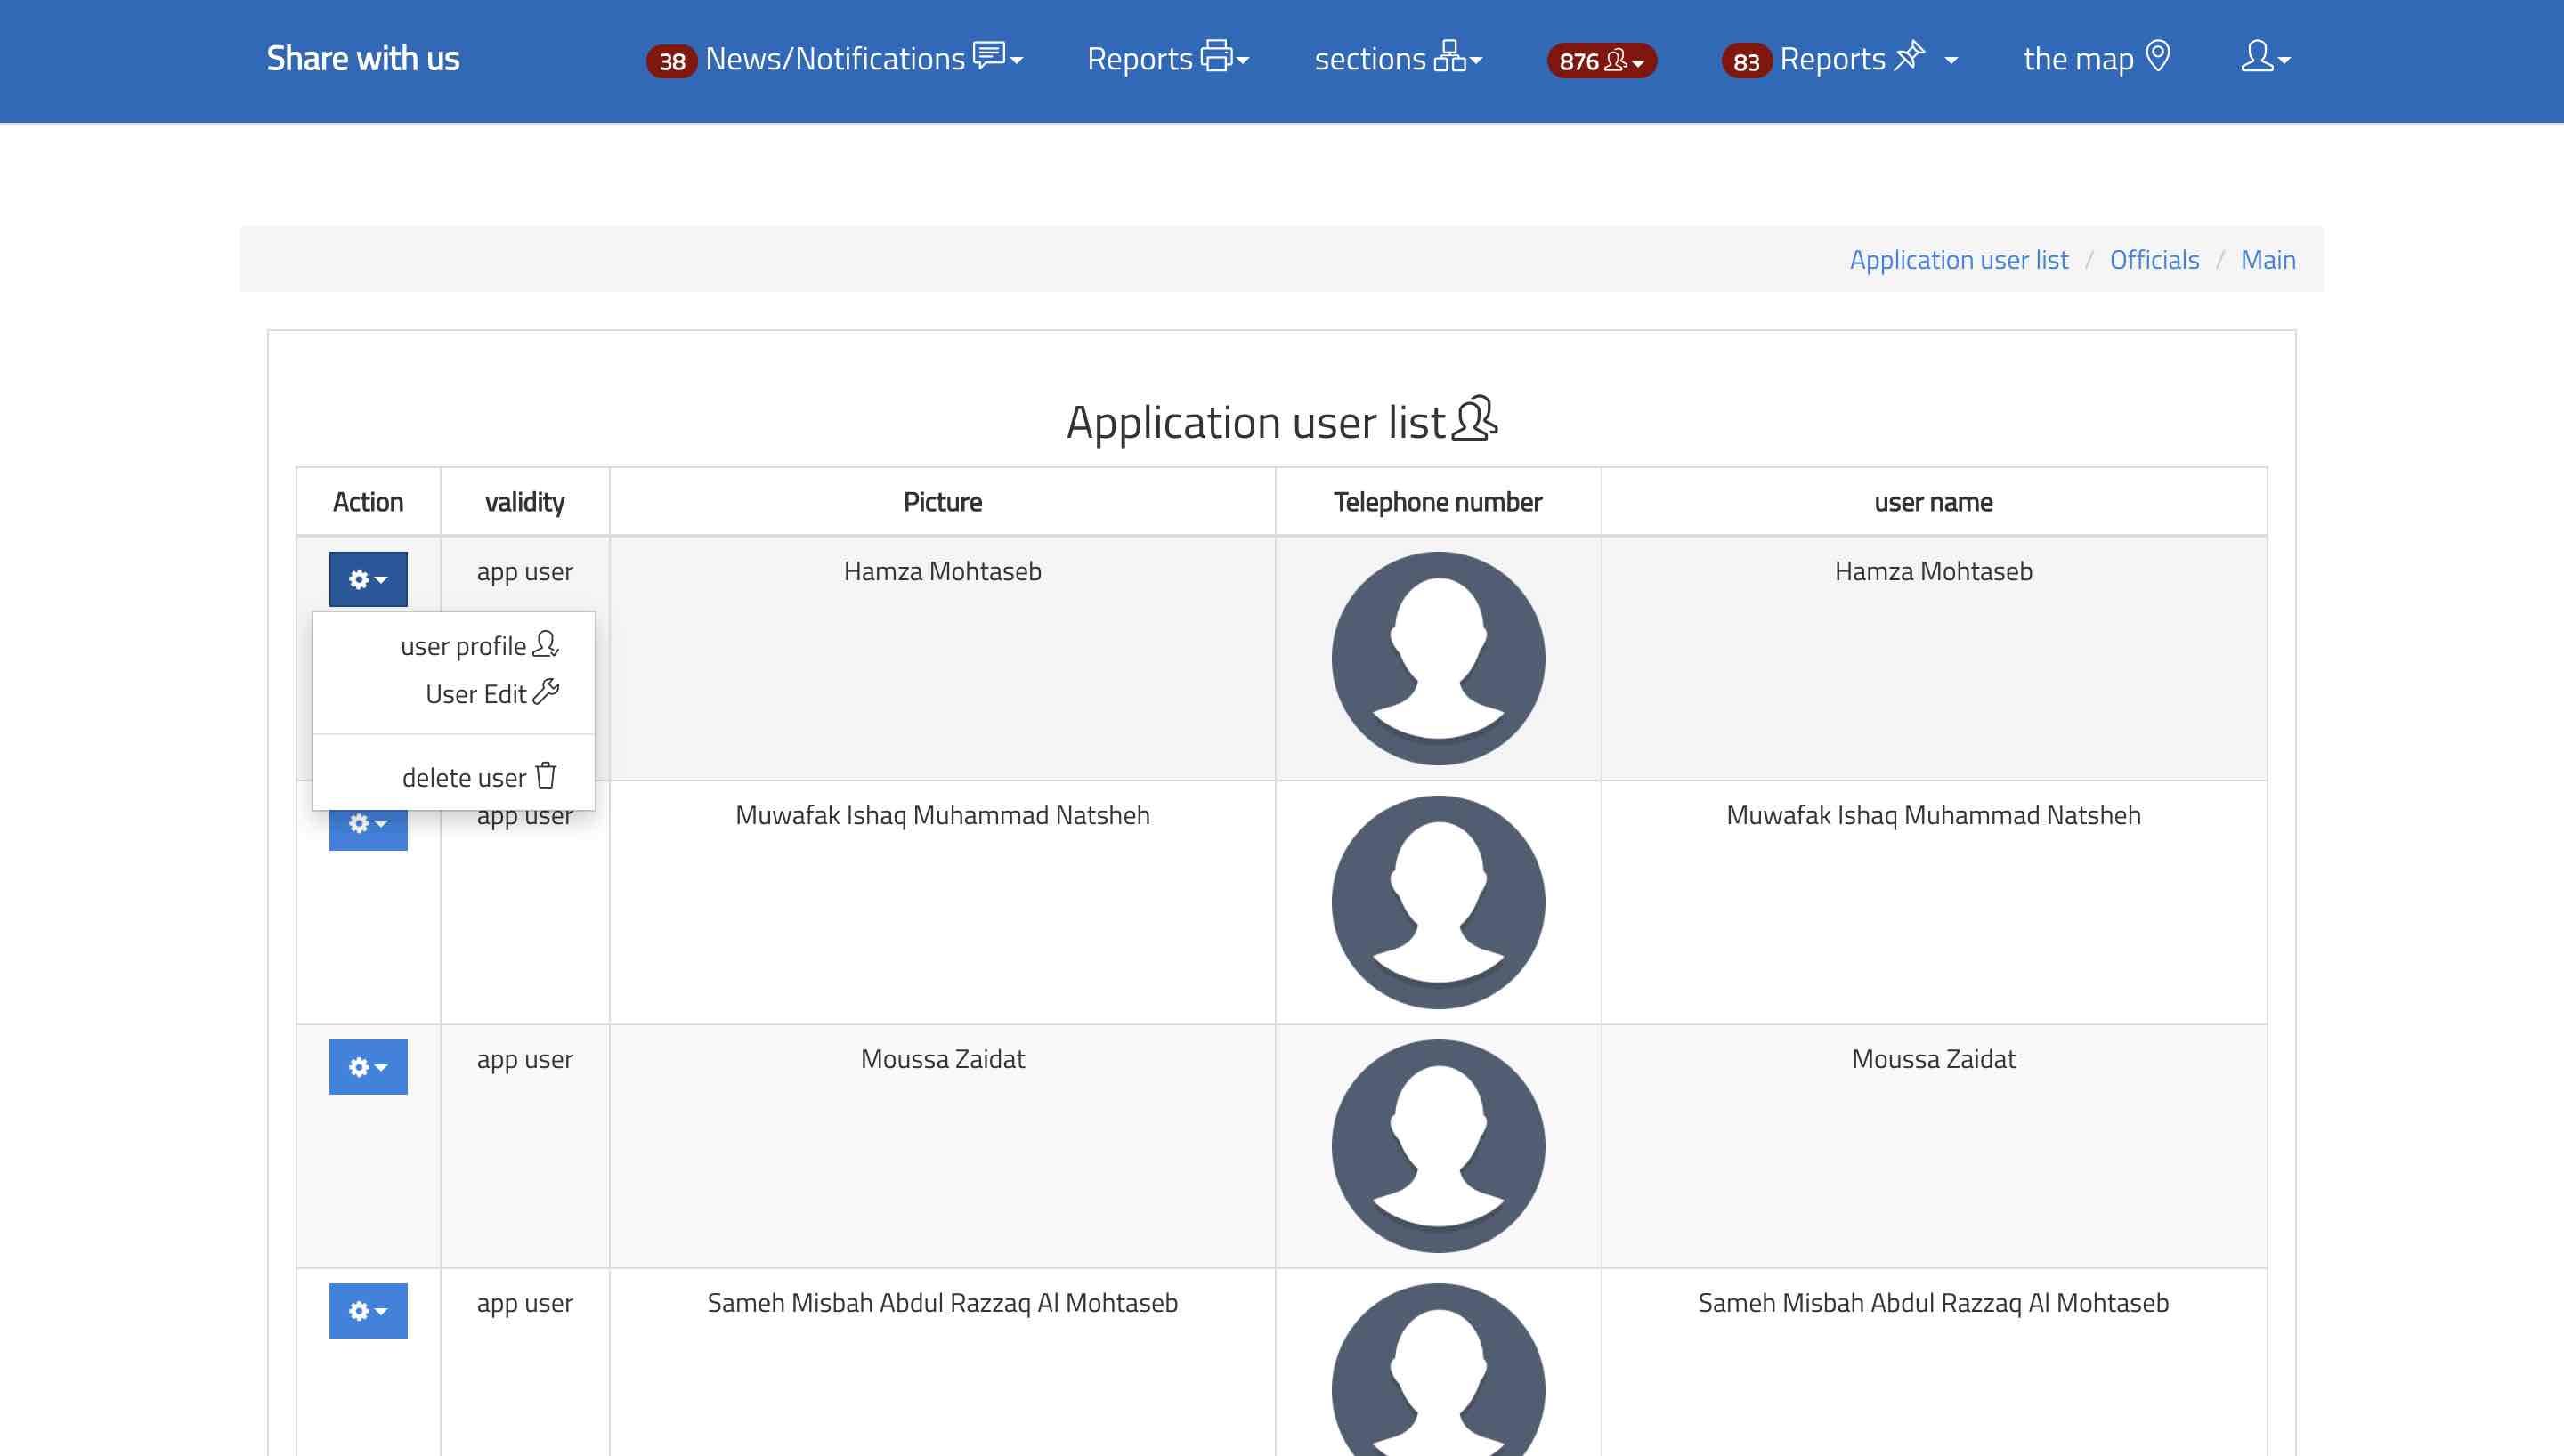Click the wrench icon for User Edit
Screen dimensions: 2564x1456
point(546,692)
